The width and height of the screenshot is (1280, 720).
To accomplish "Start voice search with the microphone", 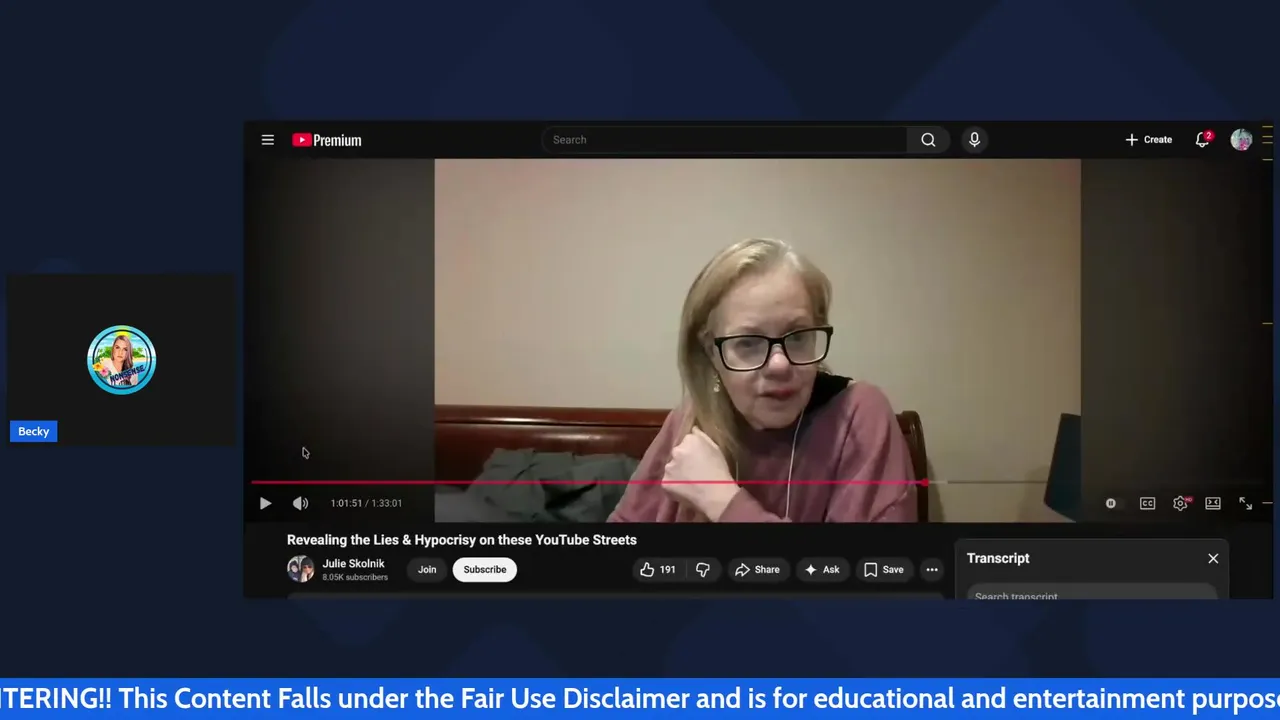I will tap(974, 140).
